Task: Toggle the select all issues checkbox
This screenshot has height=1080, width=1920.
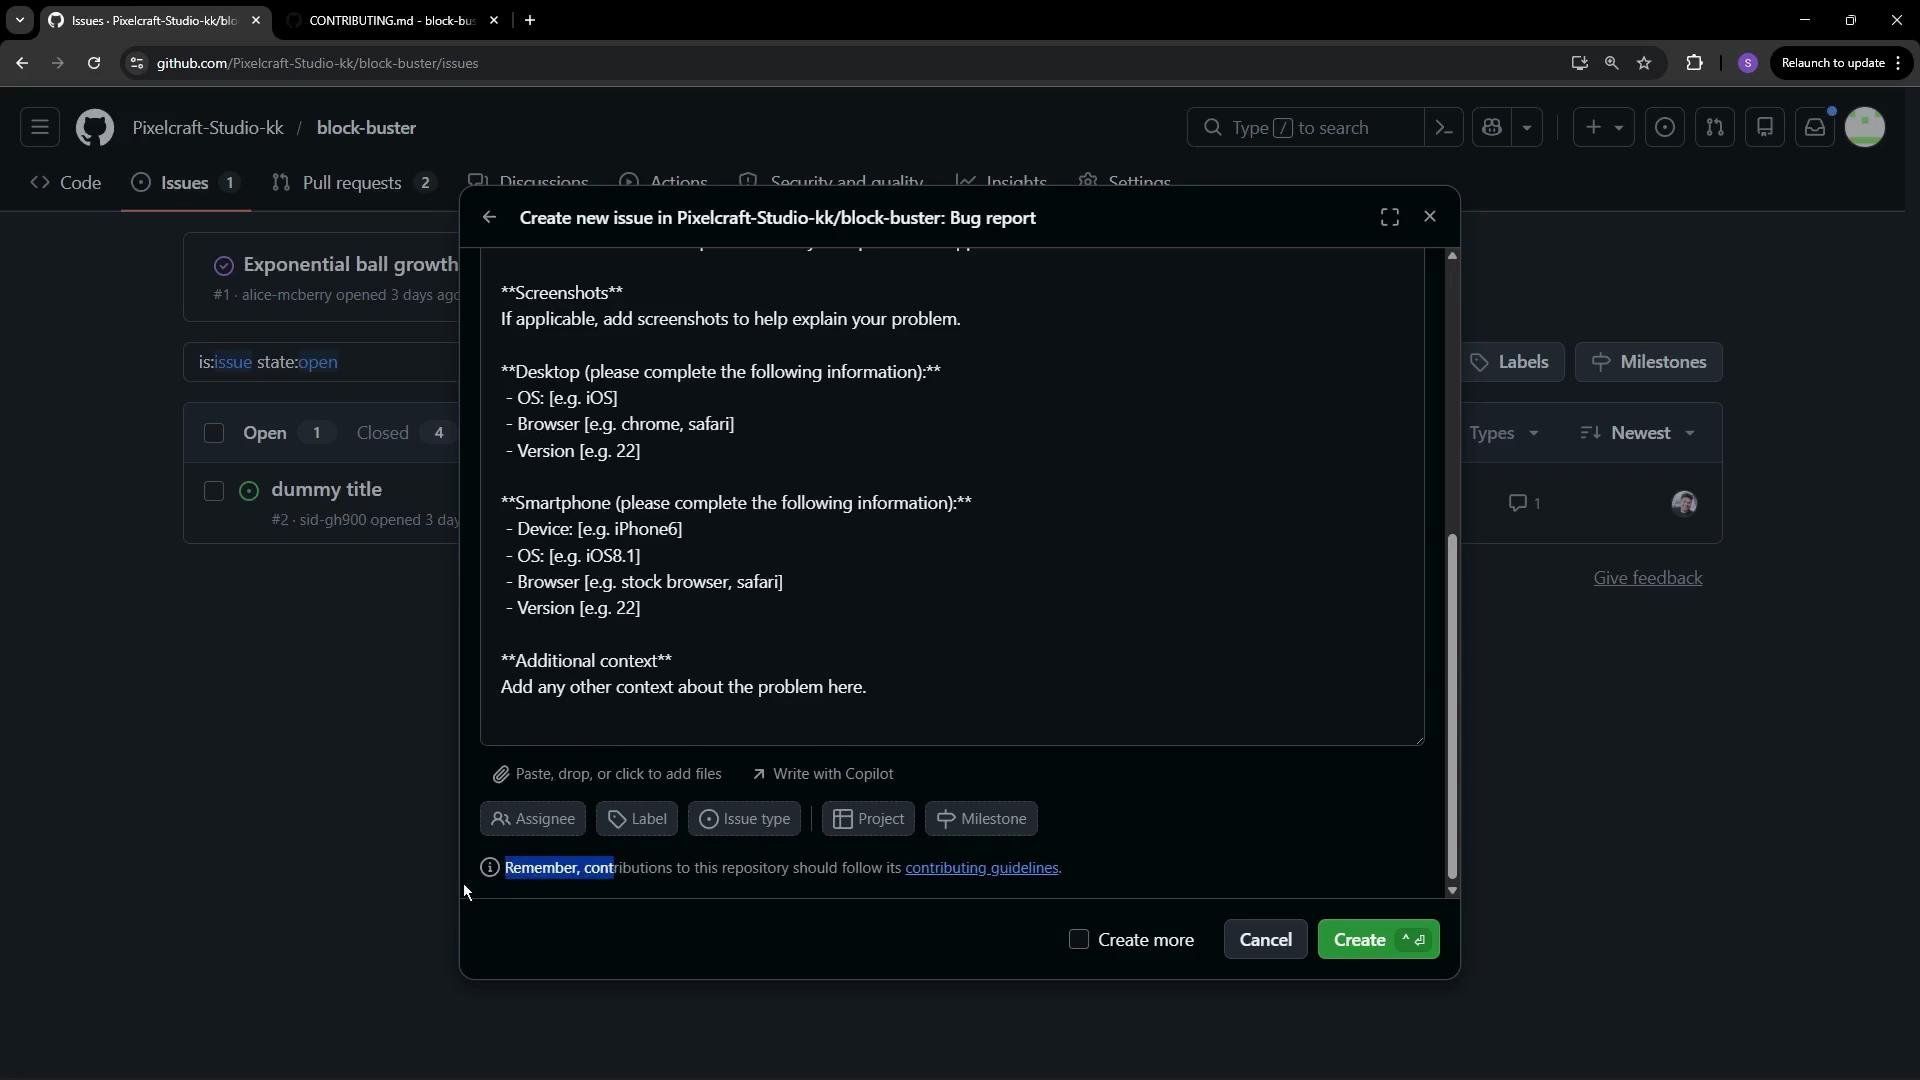Action: [214, 433]
